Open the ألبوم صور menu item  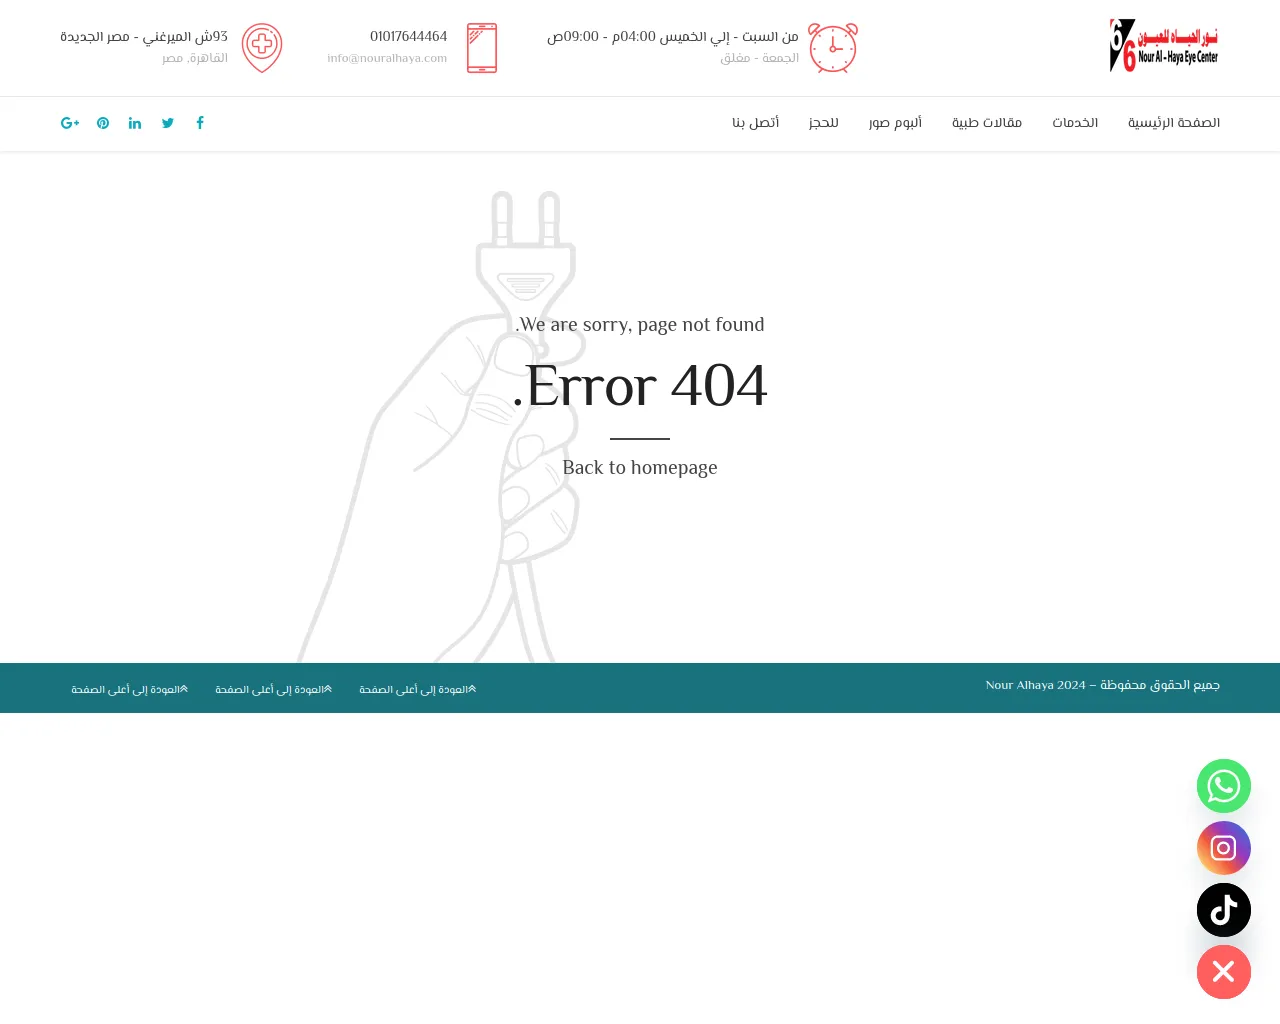pos(895,123)
